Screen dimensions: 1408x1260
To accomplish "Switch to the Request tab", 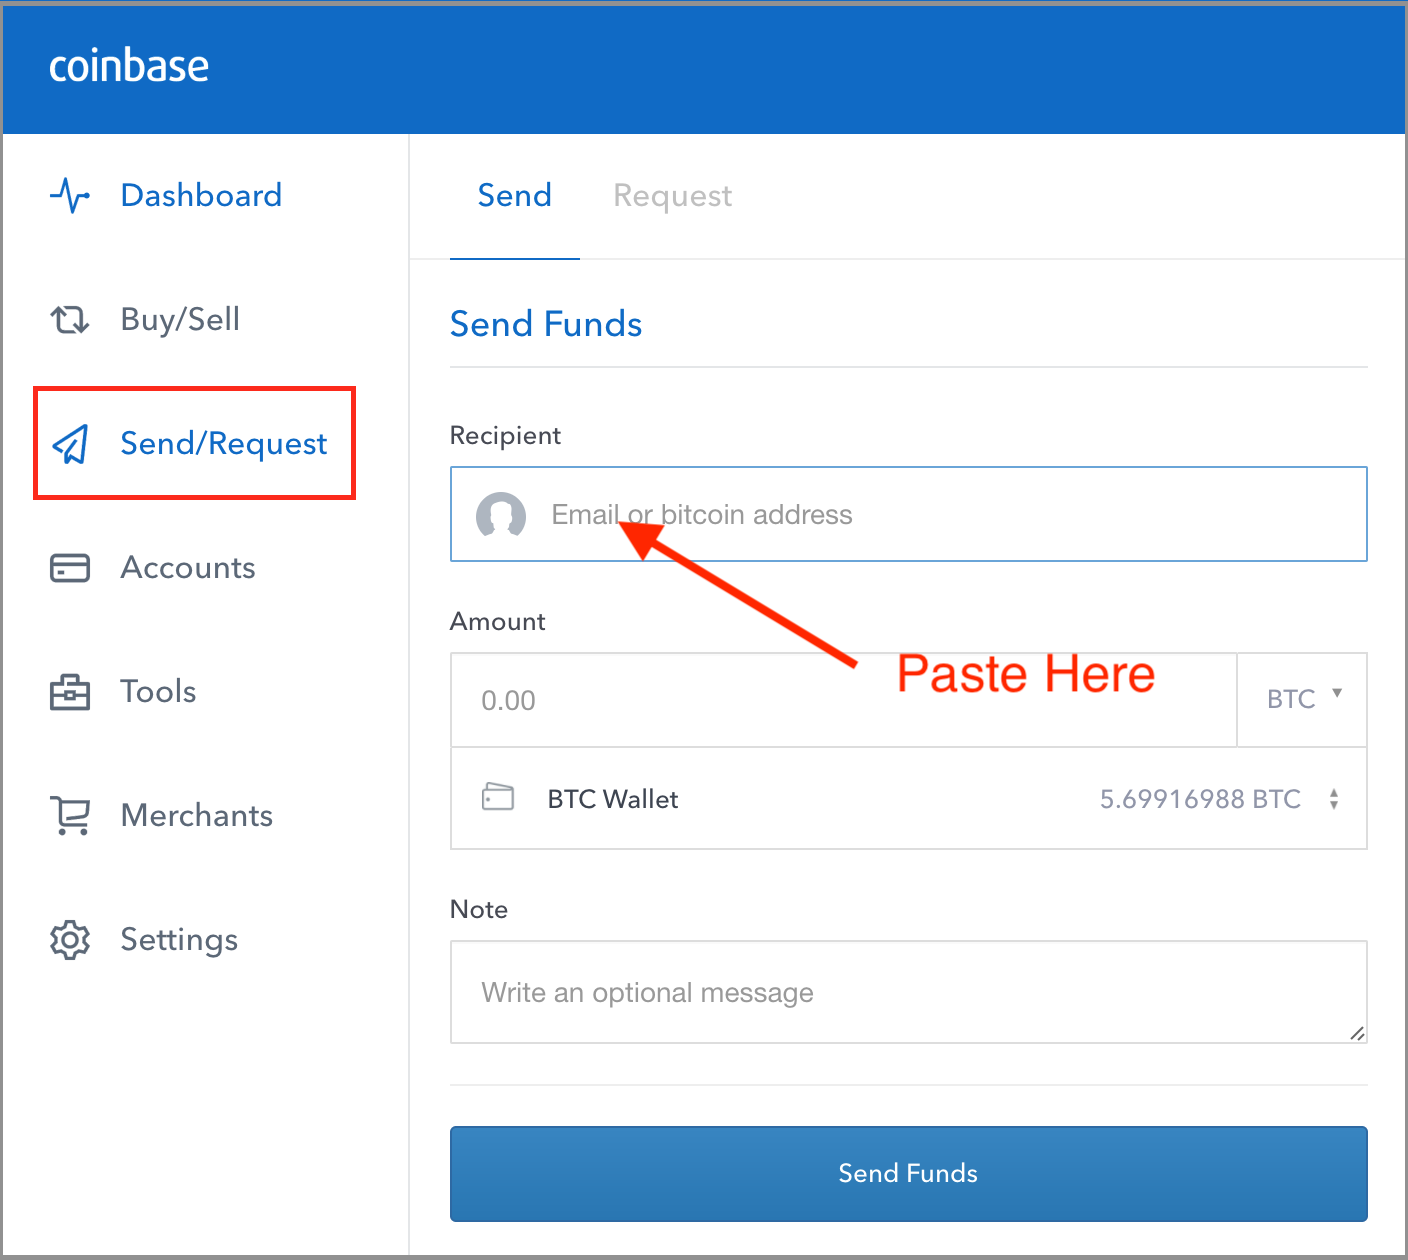I will point(673,196).
